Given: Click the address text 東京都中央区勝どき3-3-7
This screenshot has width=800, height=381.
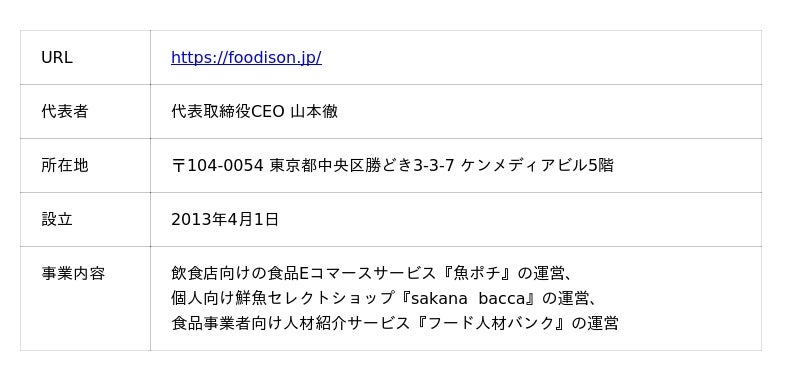Looking at the screenshot, I should (362, 165).
